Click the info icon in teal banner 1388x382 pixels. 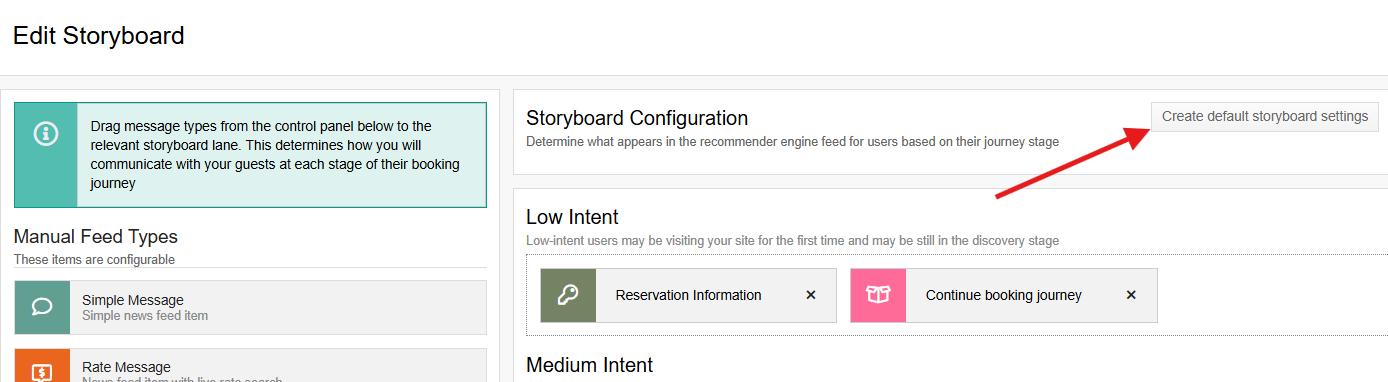[46, 133]
